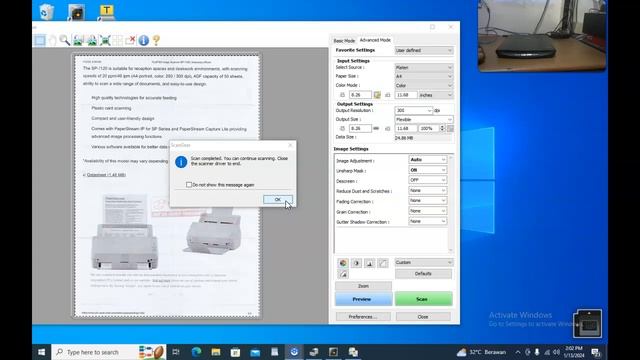Click the blue Preview button
The height and width of the screenshot is (360, 640).
[x=363, y=299]
